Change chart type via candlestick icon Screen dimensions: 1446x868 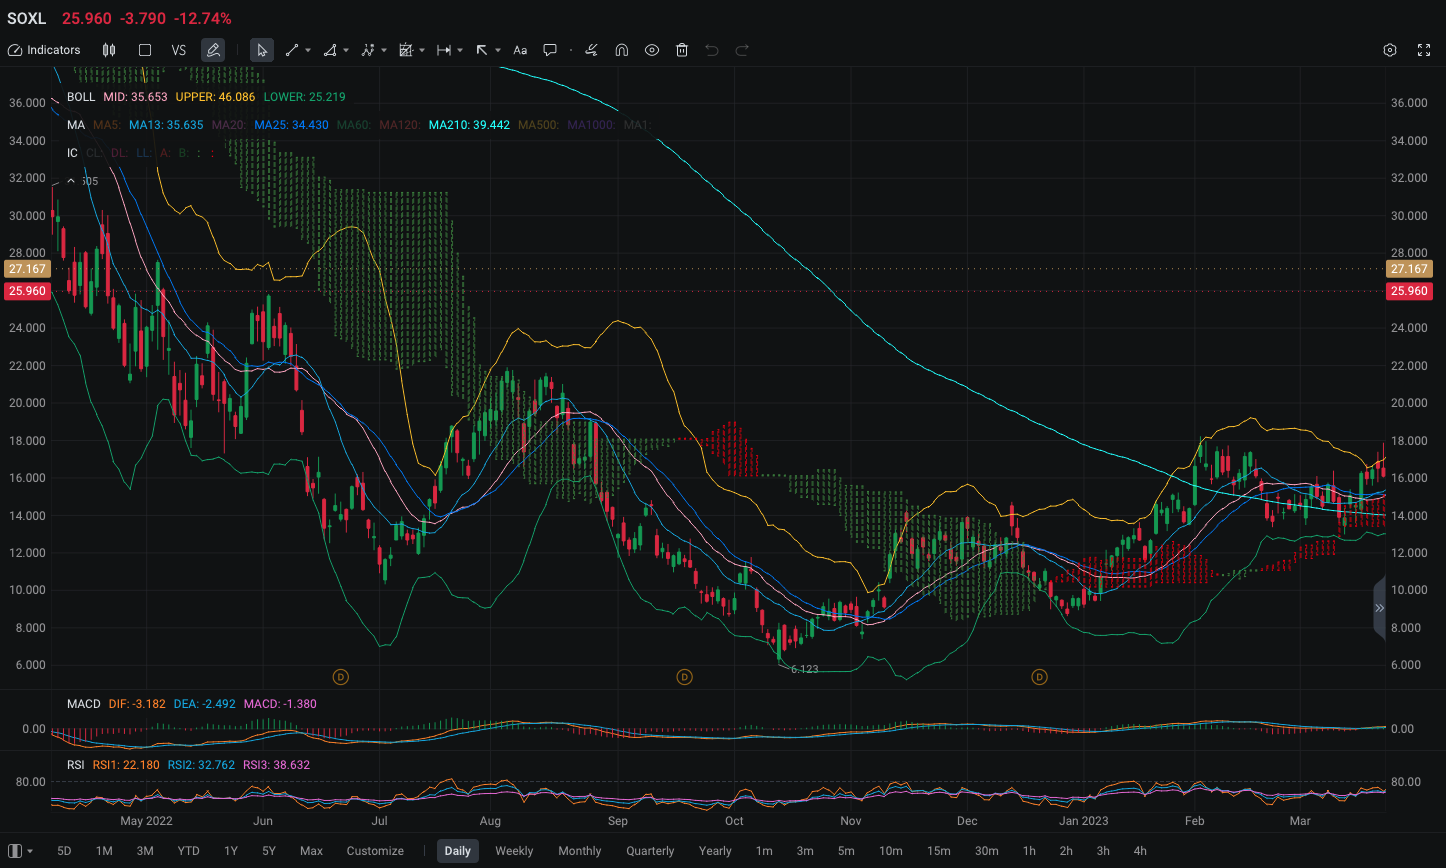109,50
